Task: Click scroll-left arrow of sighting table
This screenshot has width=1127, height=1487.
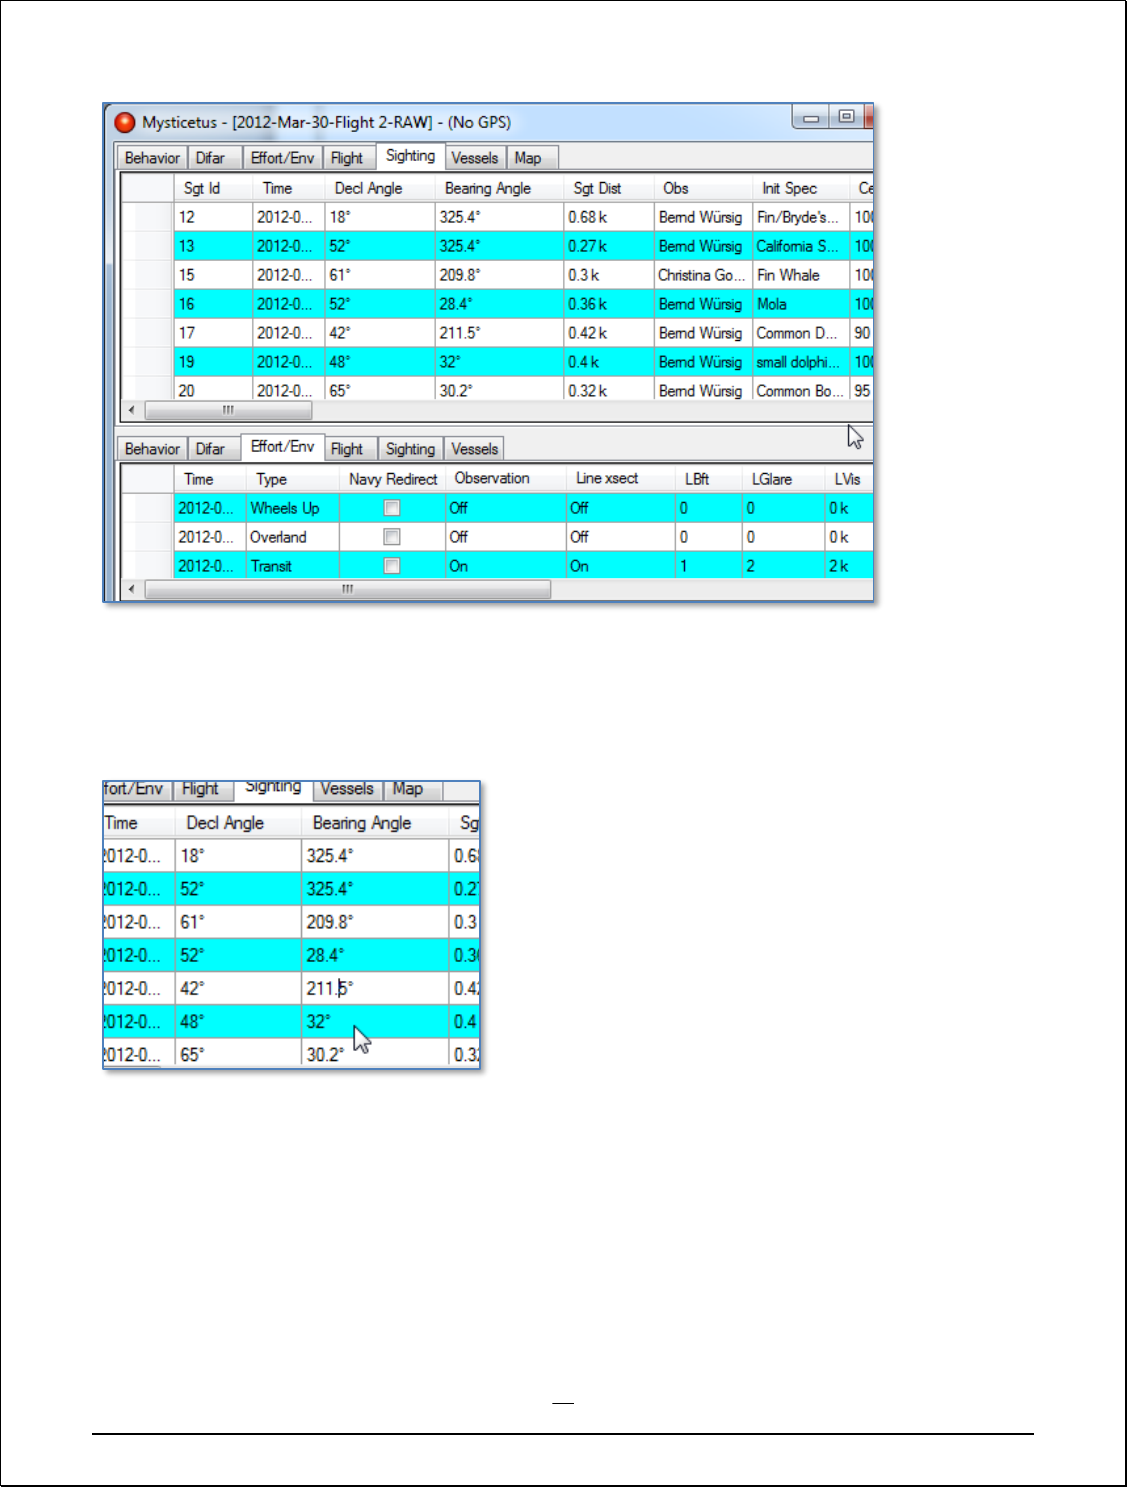Action: click(132, 410)
